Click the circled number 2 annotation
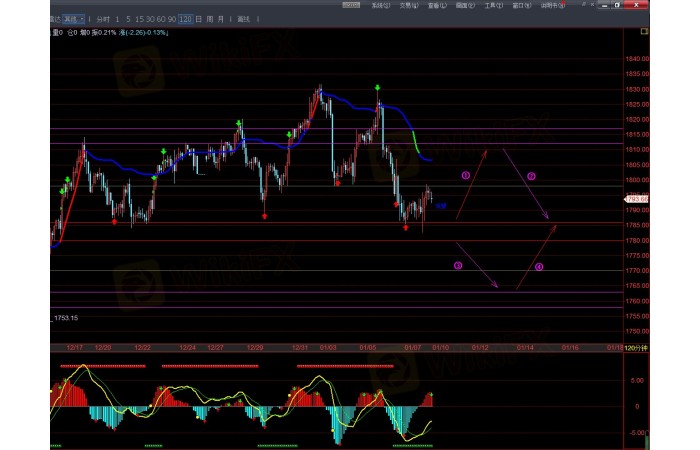Image resolution: width=700 pixels, height=450 pixels. pos(531,176)
